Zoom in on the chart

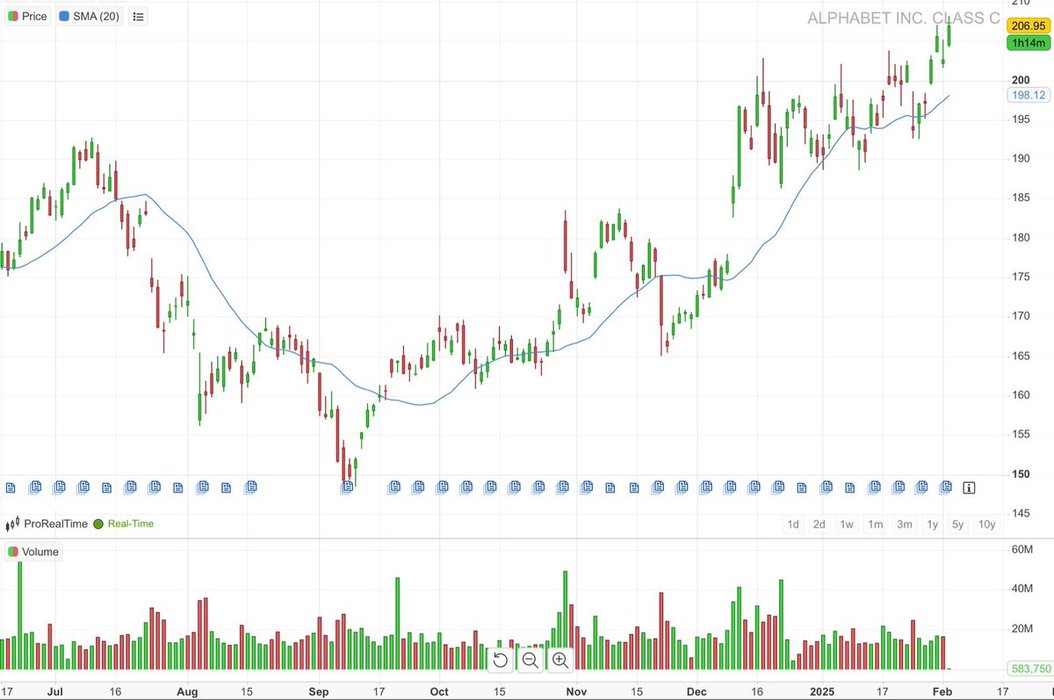tap(560, 660)
